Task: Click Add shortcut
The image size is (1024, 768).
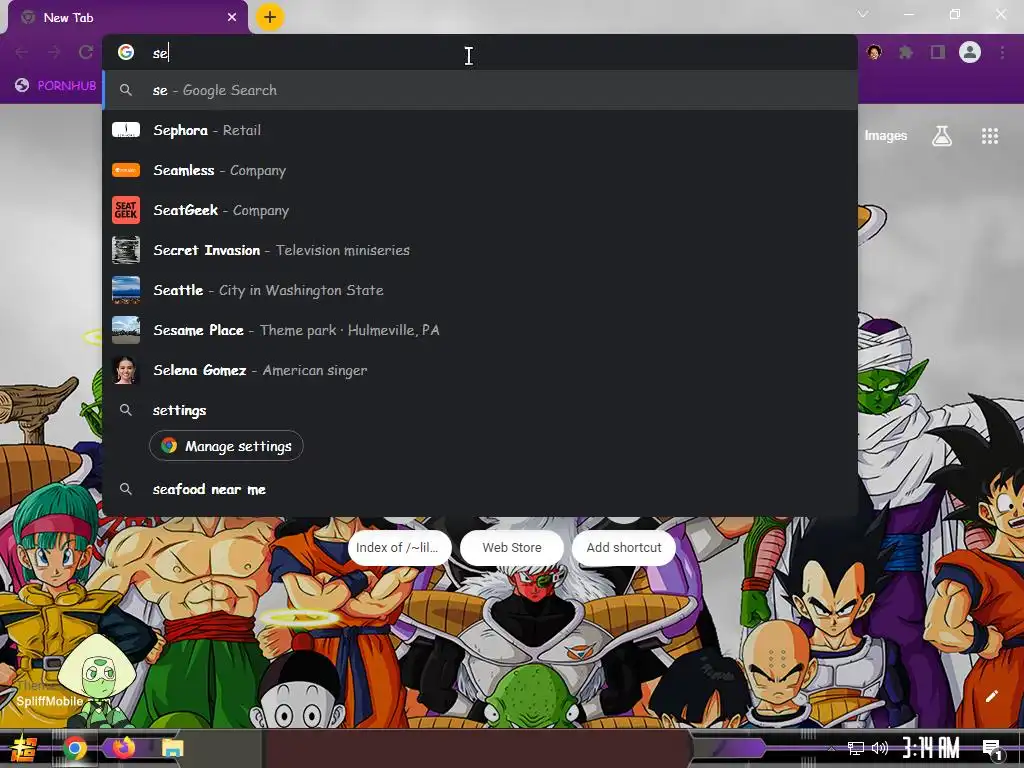Action: 624,547
